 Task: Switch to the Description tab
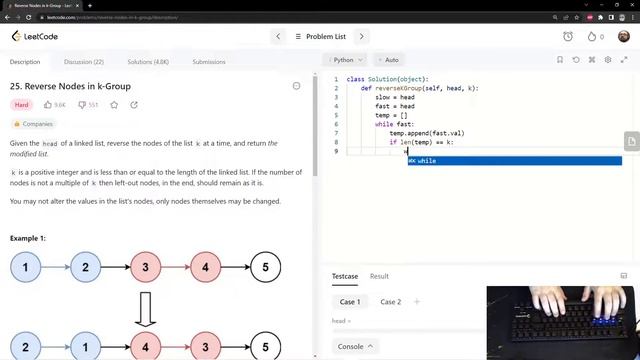(x=25, y=62)
